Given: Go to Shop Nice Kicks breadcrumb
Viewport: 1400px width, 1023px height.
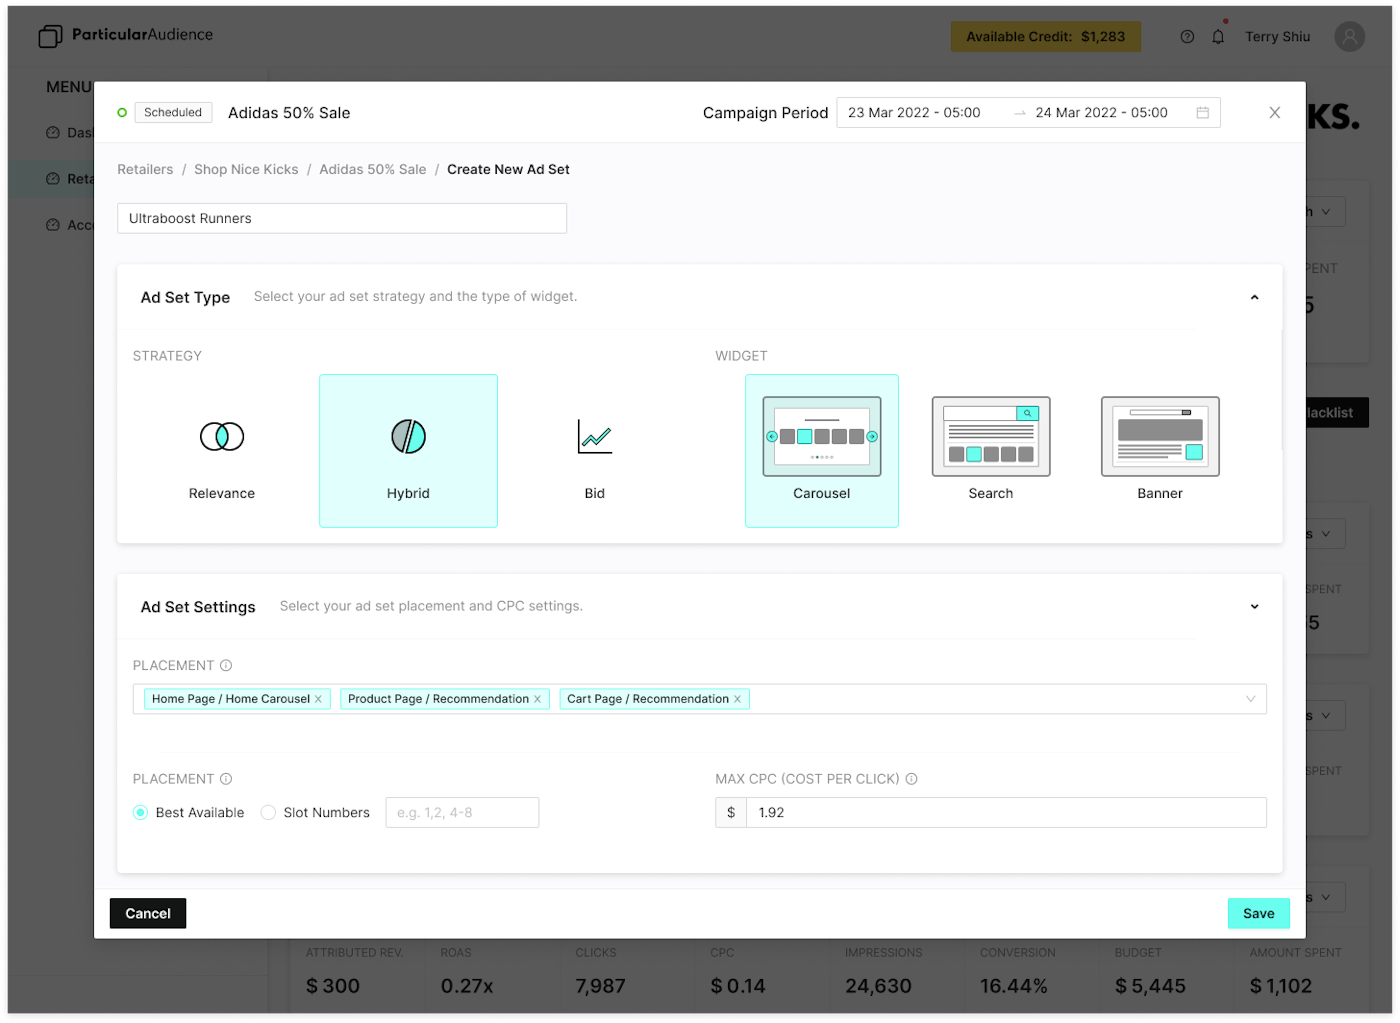Looking at the screenshot, I should (246, 170).
